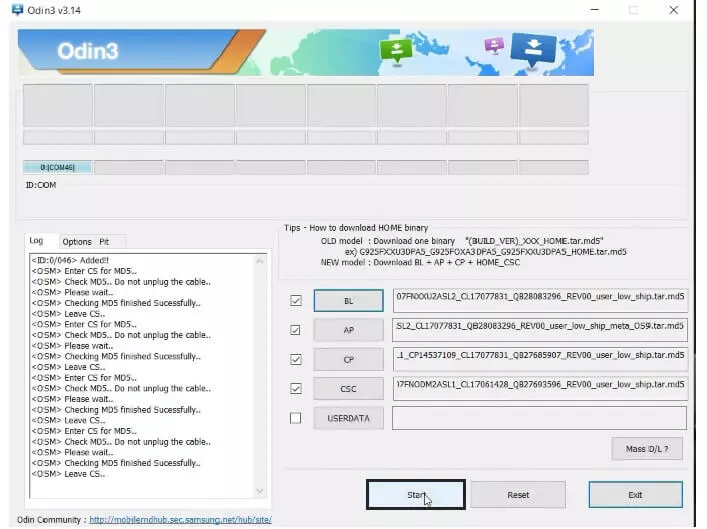
Task: Click the CP file path field
Action: point(540,359)
